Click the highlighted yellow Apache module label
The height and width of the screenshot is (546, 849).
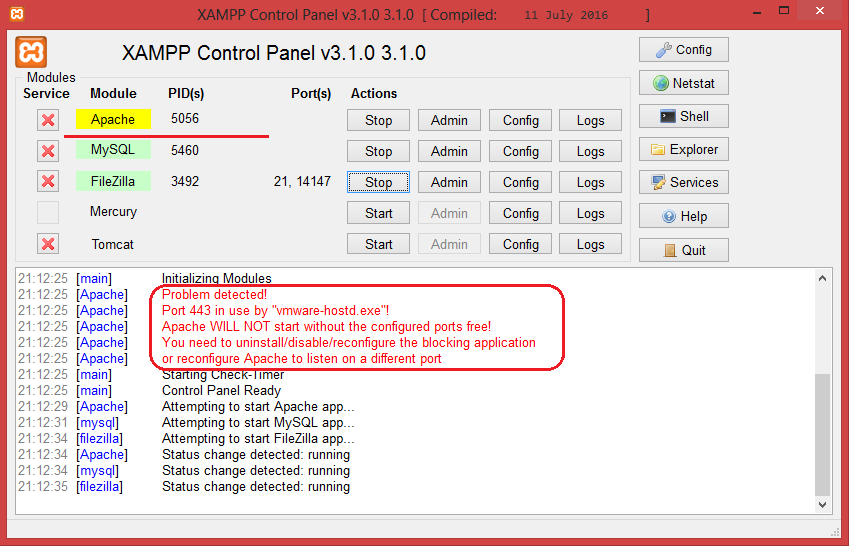113,120
